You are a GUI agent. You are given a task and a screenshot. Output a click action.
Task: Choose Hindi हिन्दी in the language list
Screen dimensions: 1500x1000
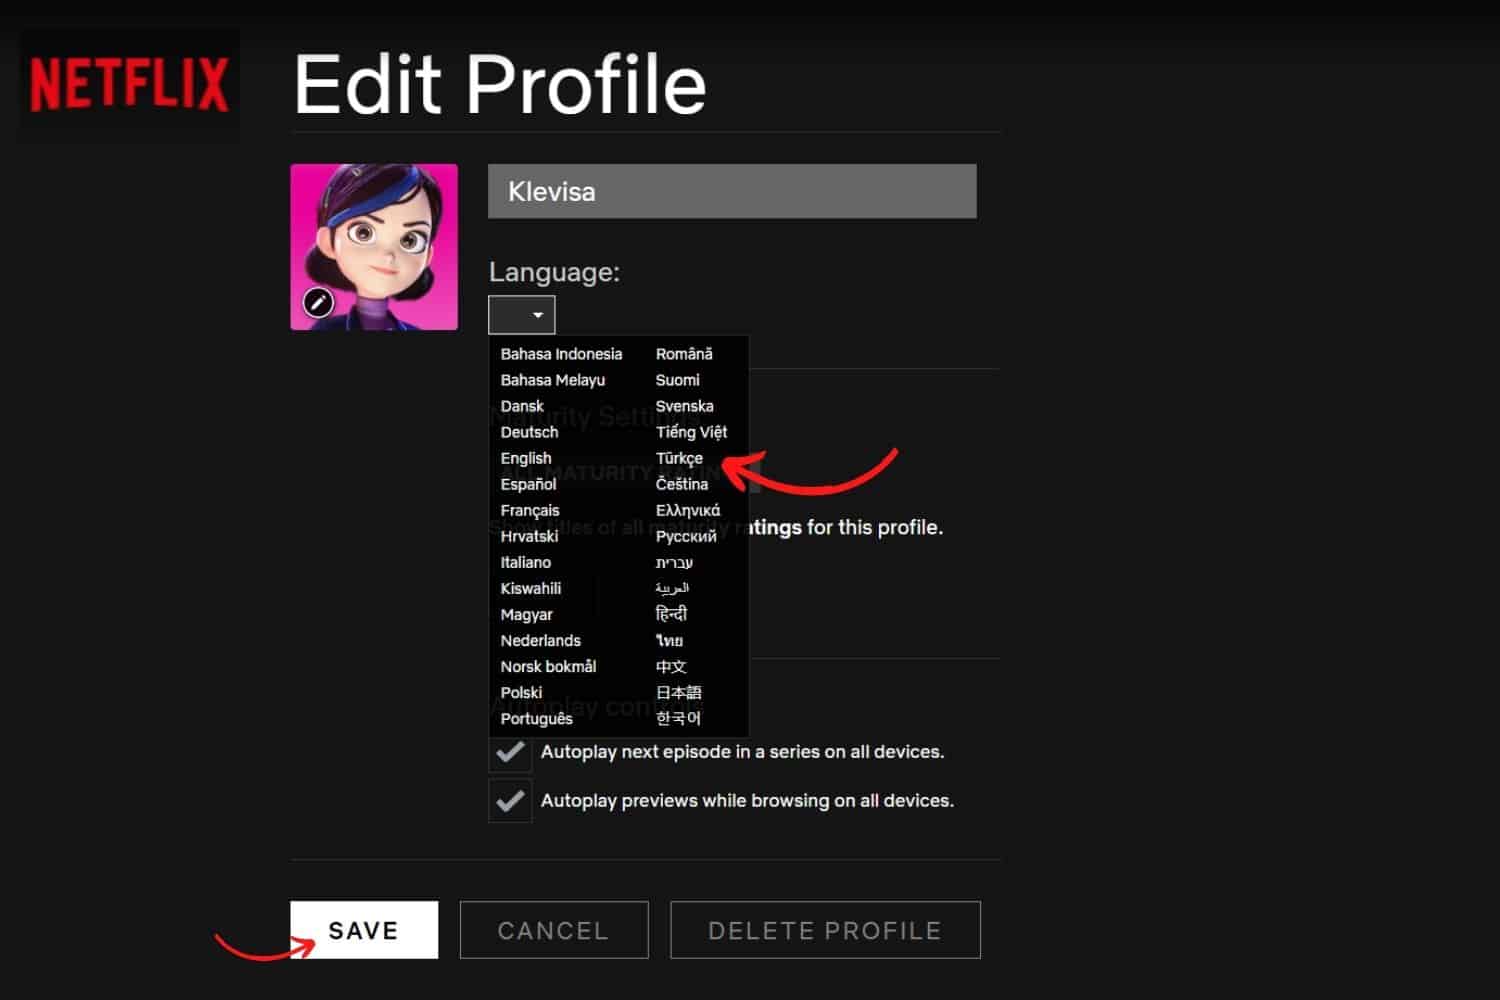tap(671, 614)
